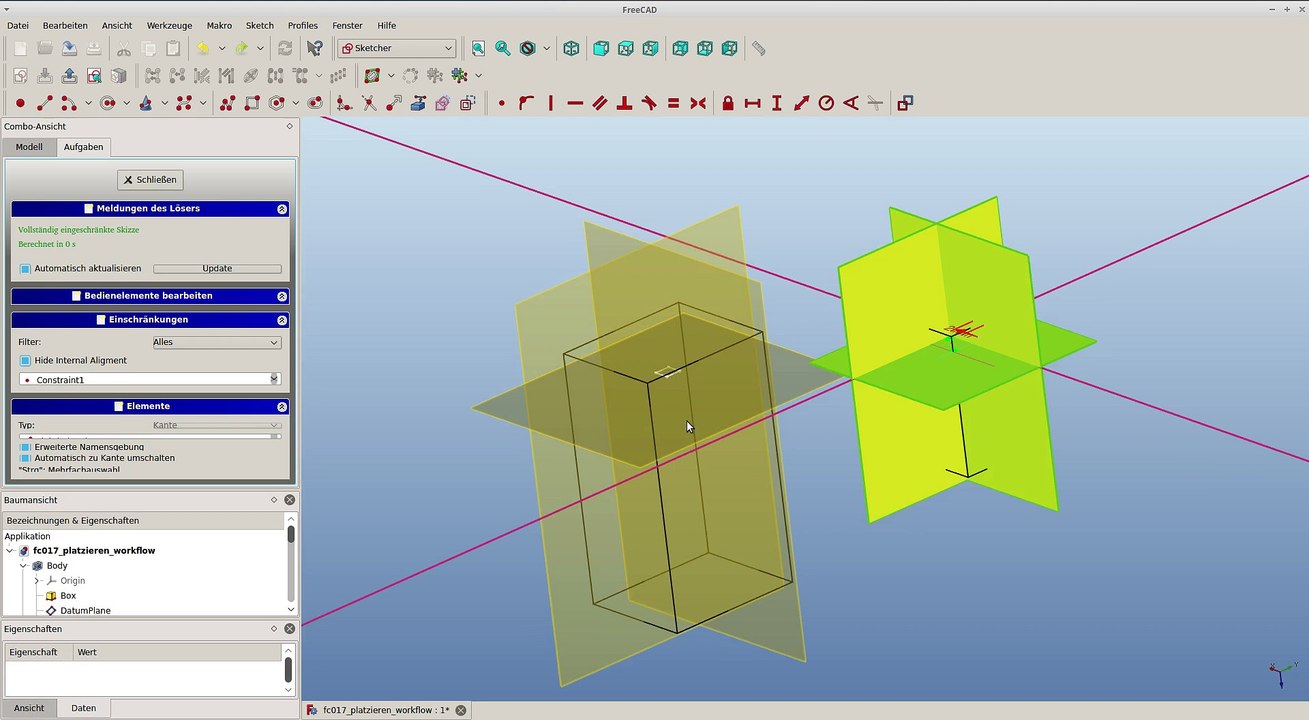This screenshot has width=1309, height=720.
Task: Open the Sketch menu
Action: pos(260,25)
